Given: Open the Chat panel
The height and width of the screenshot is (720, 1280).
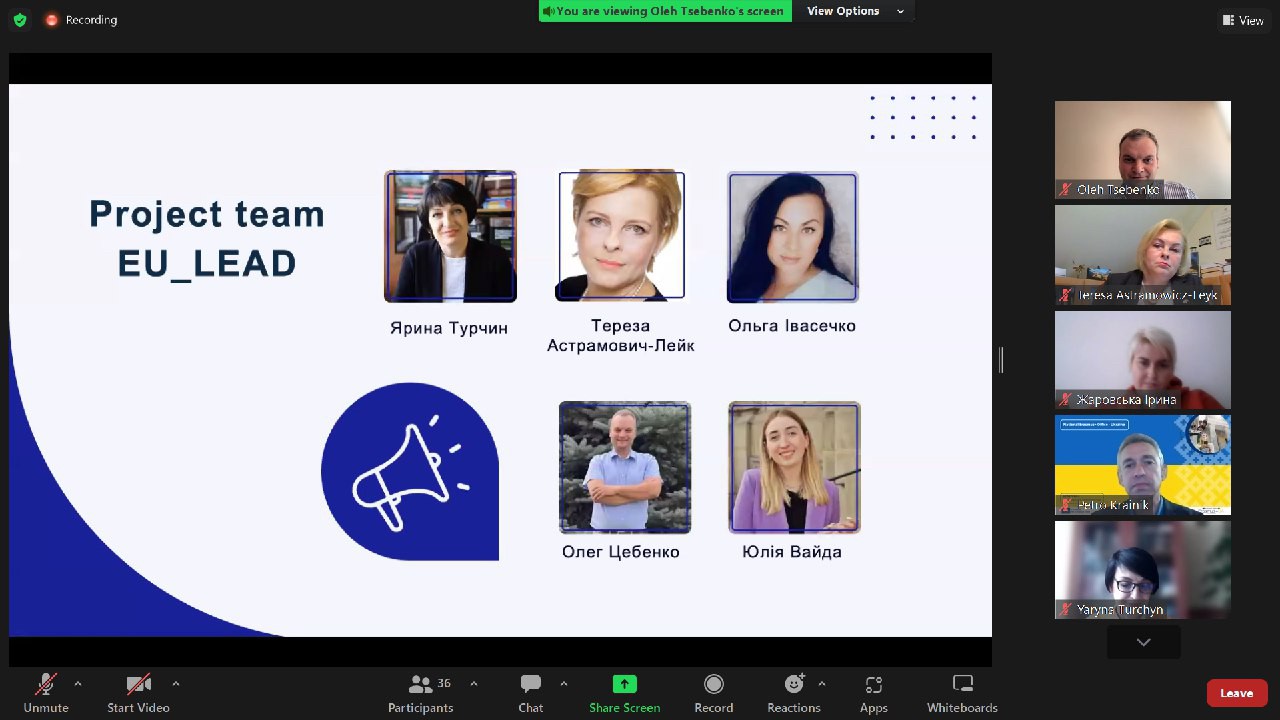Looking at the screenshot, I should 530,693.
